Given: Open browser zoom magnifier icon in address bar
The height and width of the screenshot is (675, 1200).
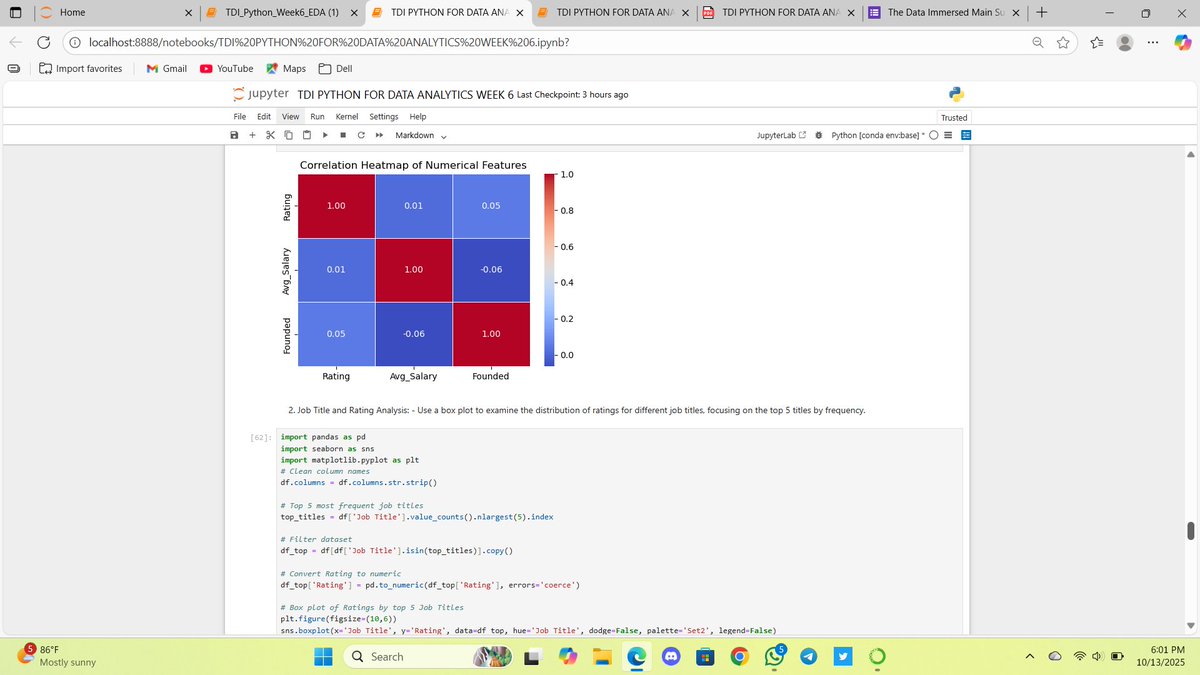Looking at the screenshot, I should 1039,42.
